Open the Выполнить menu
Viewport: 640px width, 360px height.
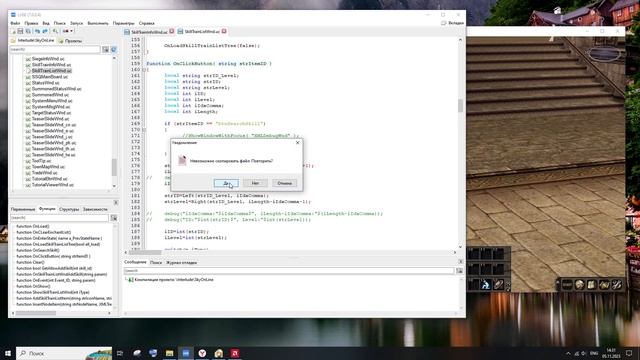coord(98,23)
